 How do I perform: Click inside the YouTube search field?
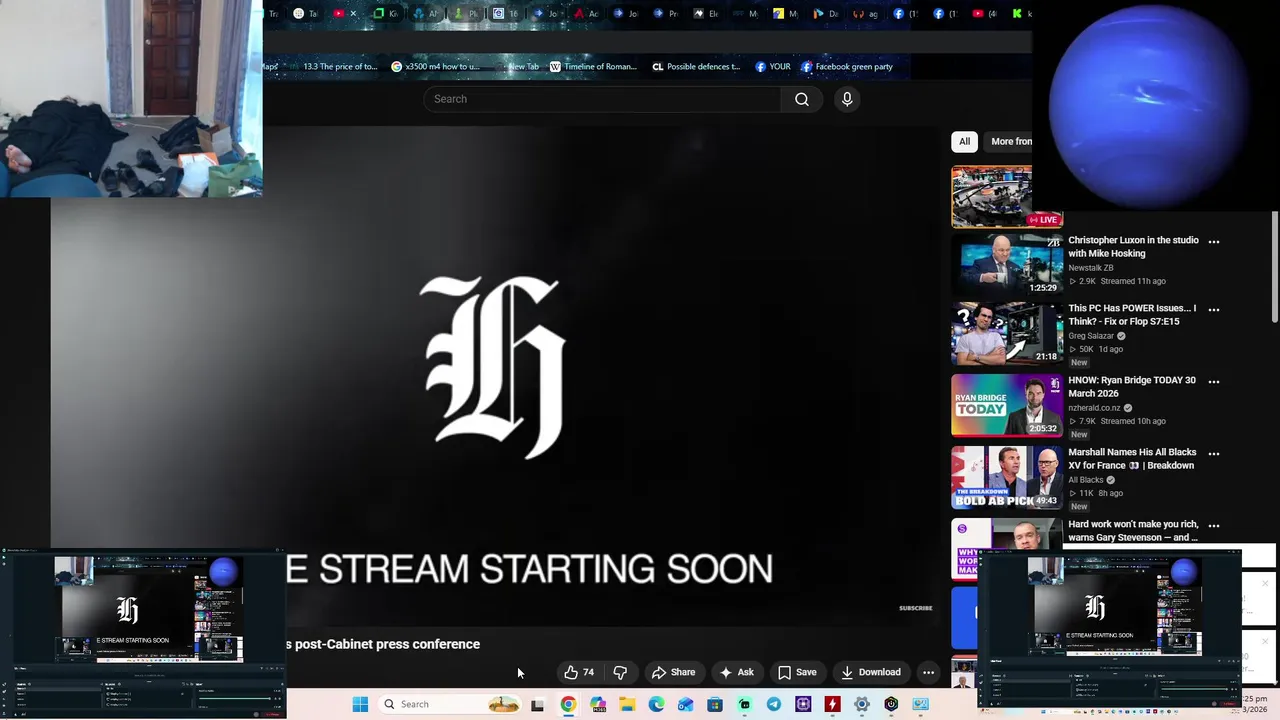pyautogui.click(x=602, y=99)
